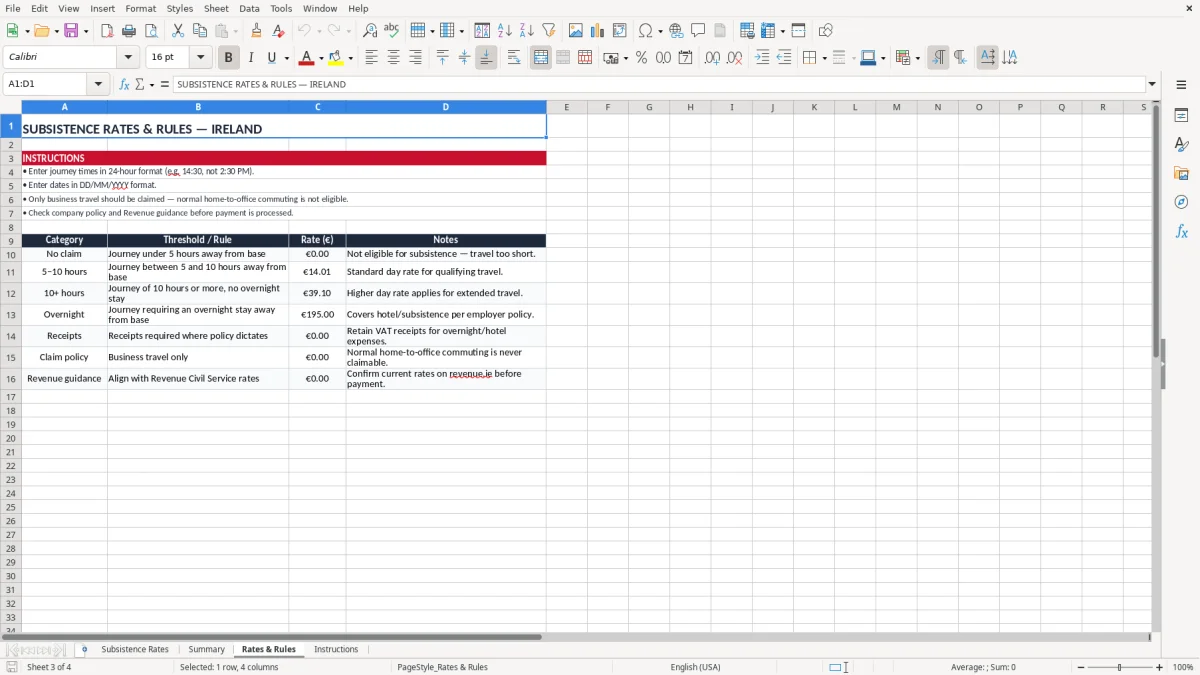Screen dimensions: 1200x675
Task: Define the print area
Action: tap(747, 31)
